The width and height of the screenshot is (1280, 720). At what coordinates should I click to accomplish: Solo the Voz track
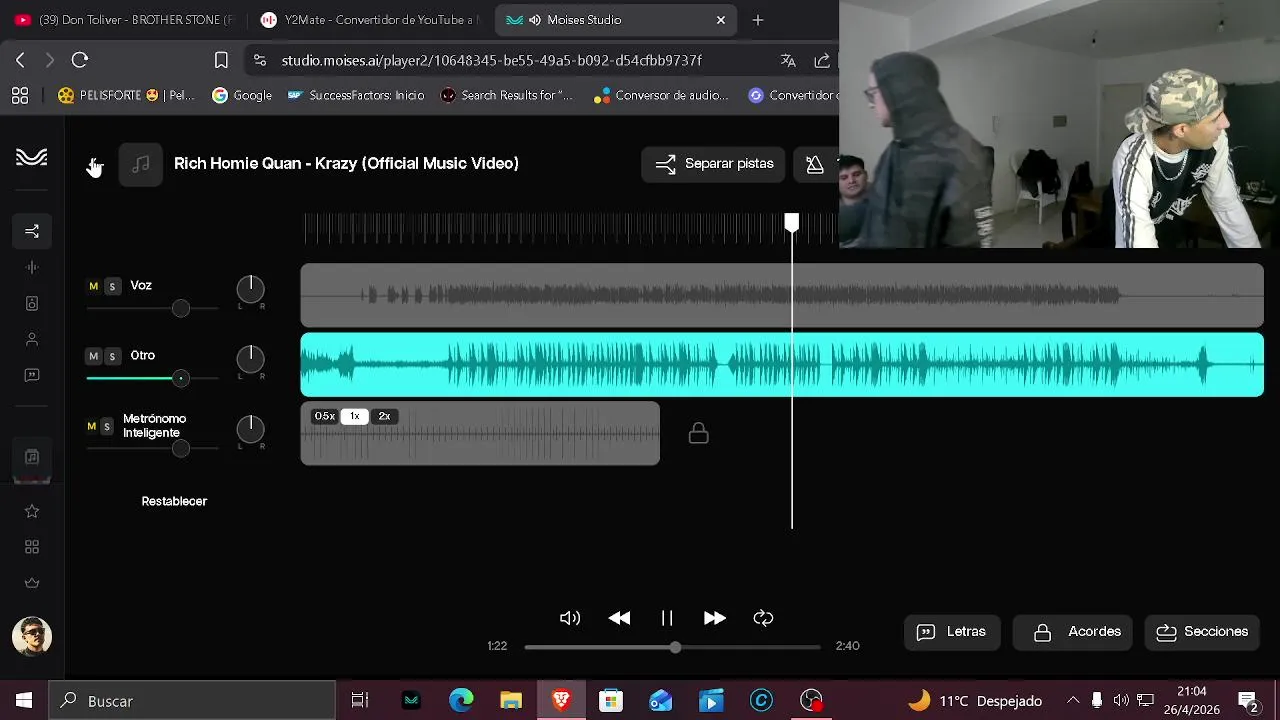pyautogui.click(x=112, y=286)
